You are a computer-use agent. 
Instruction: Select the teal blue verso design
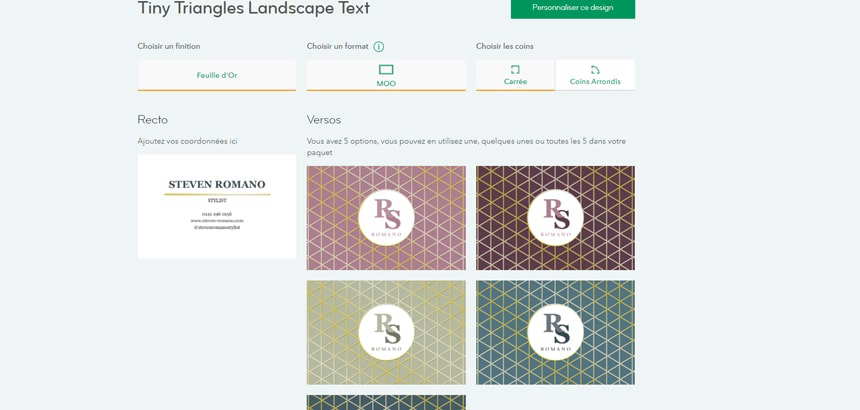tap(555, 332)
